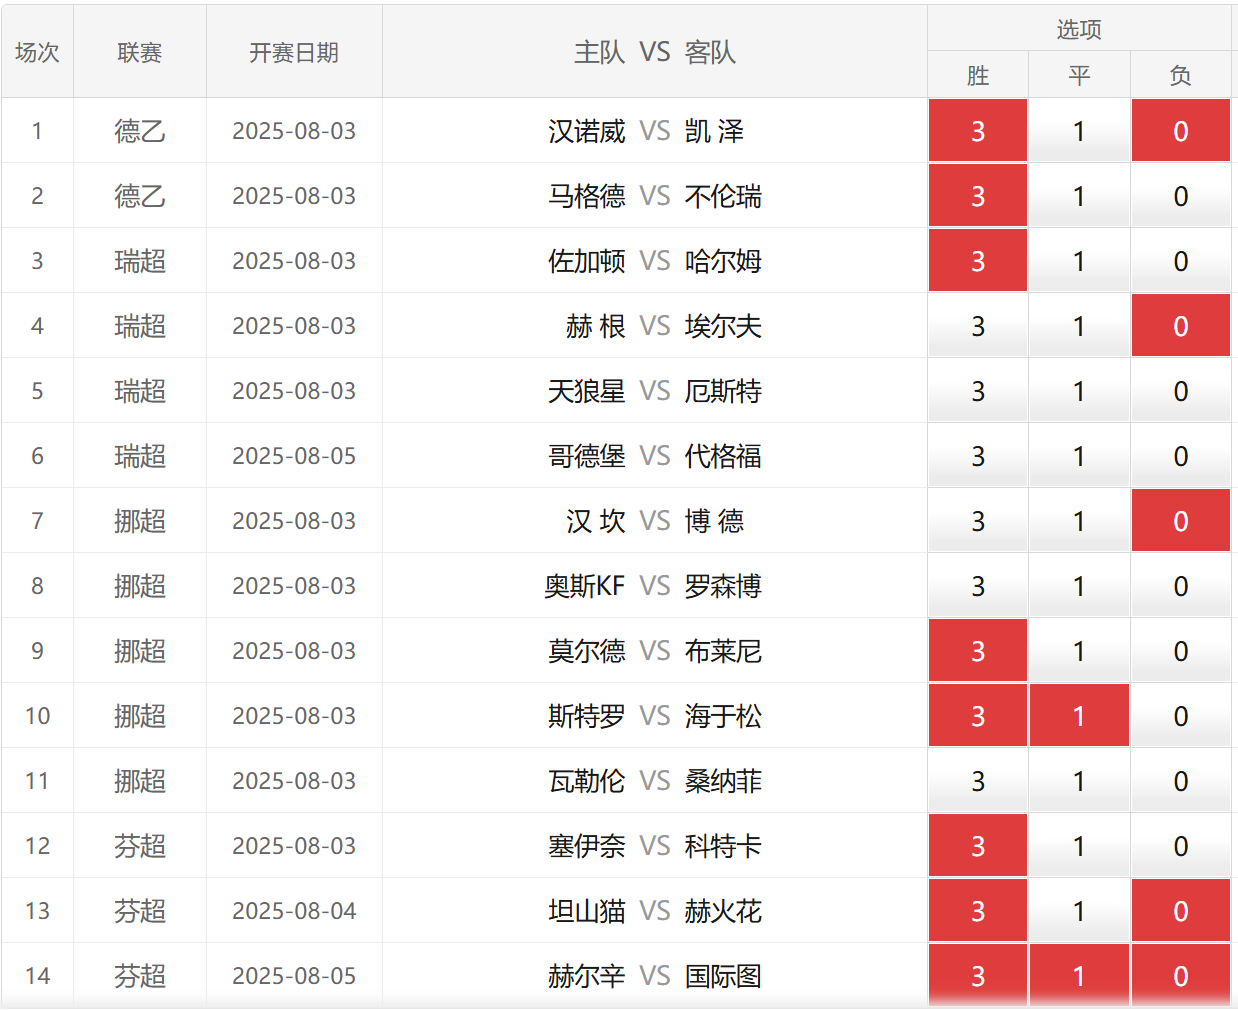
Task: Click league 德乙 in row 1
Action: point(140,131)
